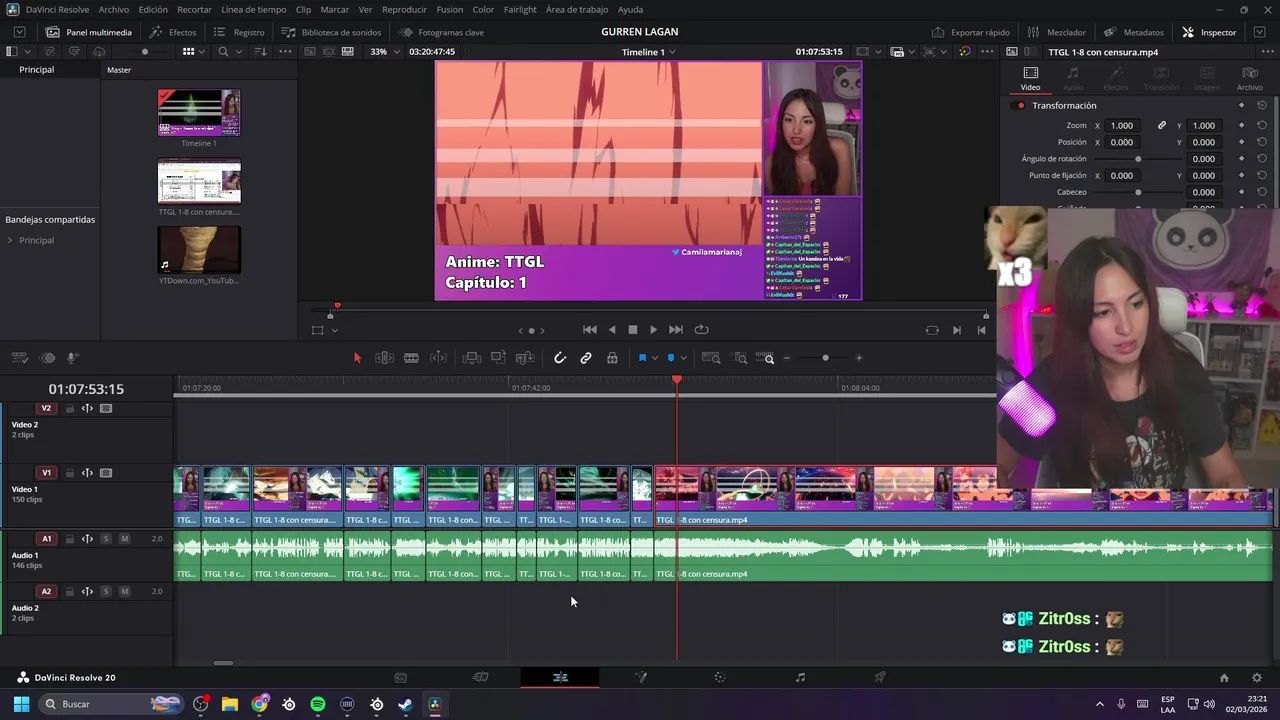Click the Insert clip icon in timeline toolbar
1280x720 pixels.
472,358
